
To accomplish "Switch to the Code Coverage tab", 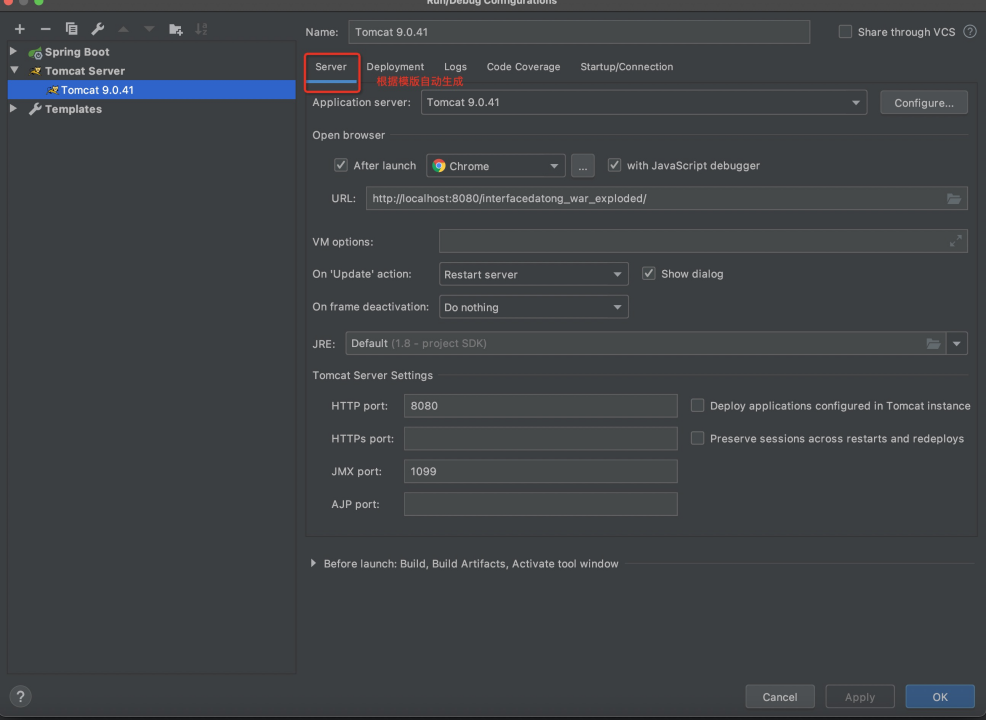I will pyautogui.click(x=523, y=67).
